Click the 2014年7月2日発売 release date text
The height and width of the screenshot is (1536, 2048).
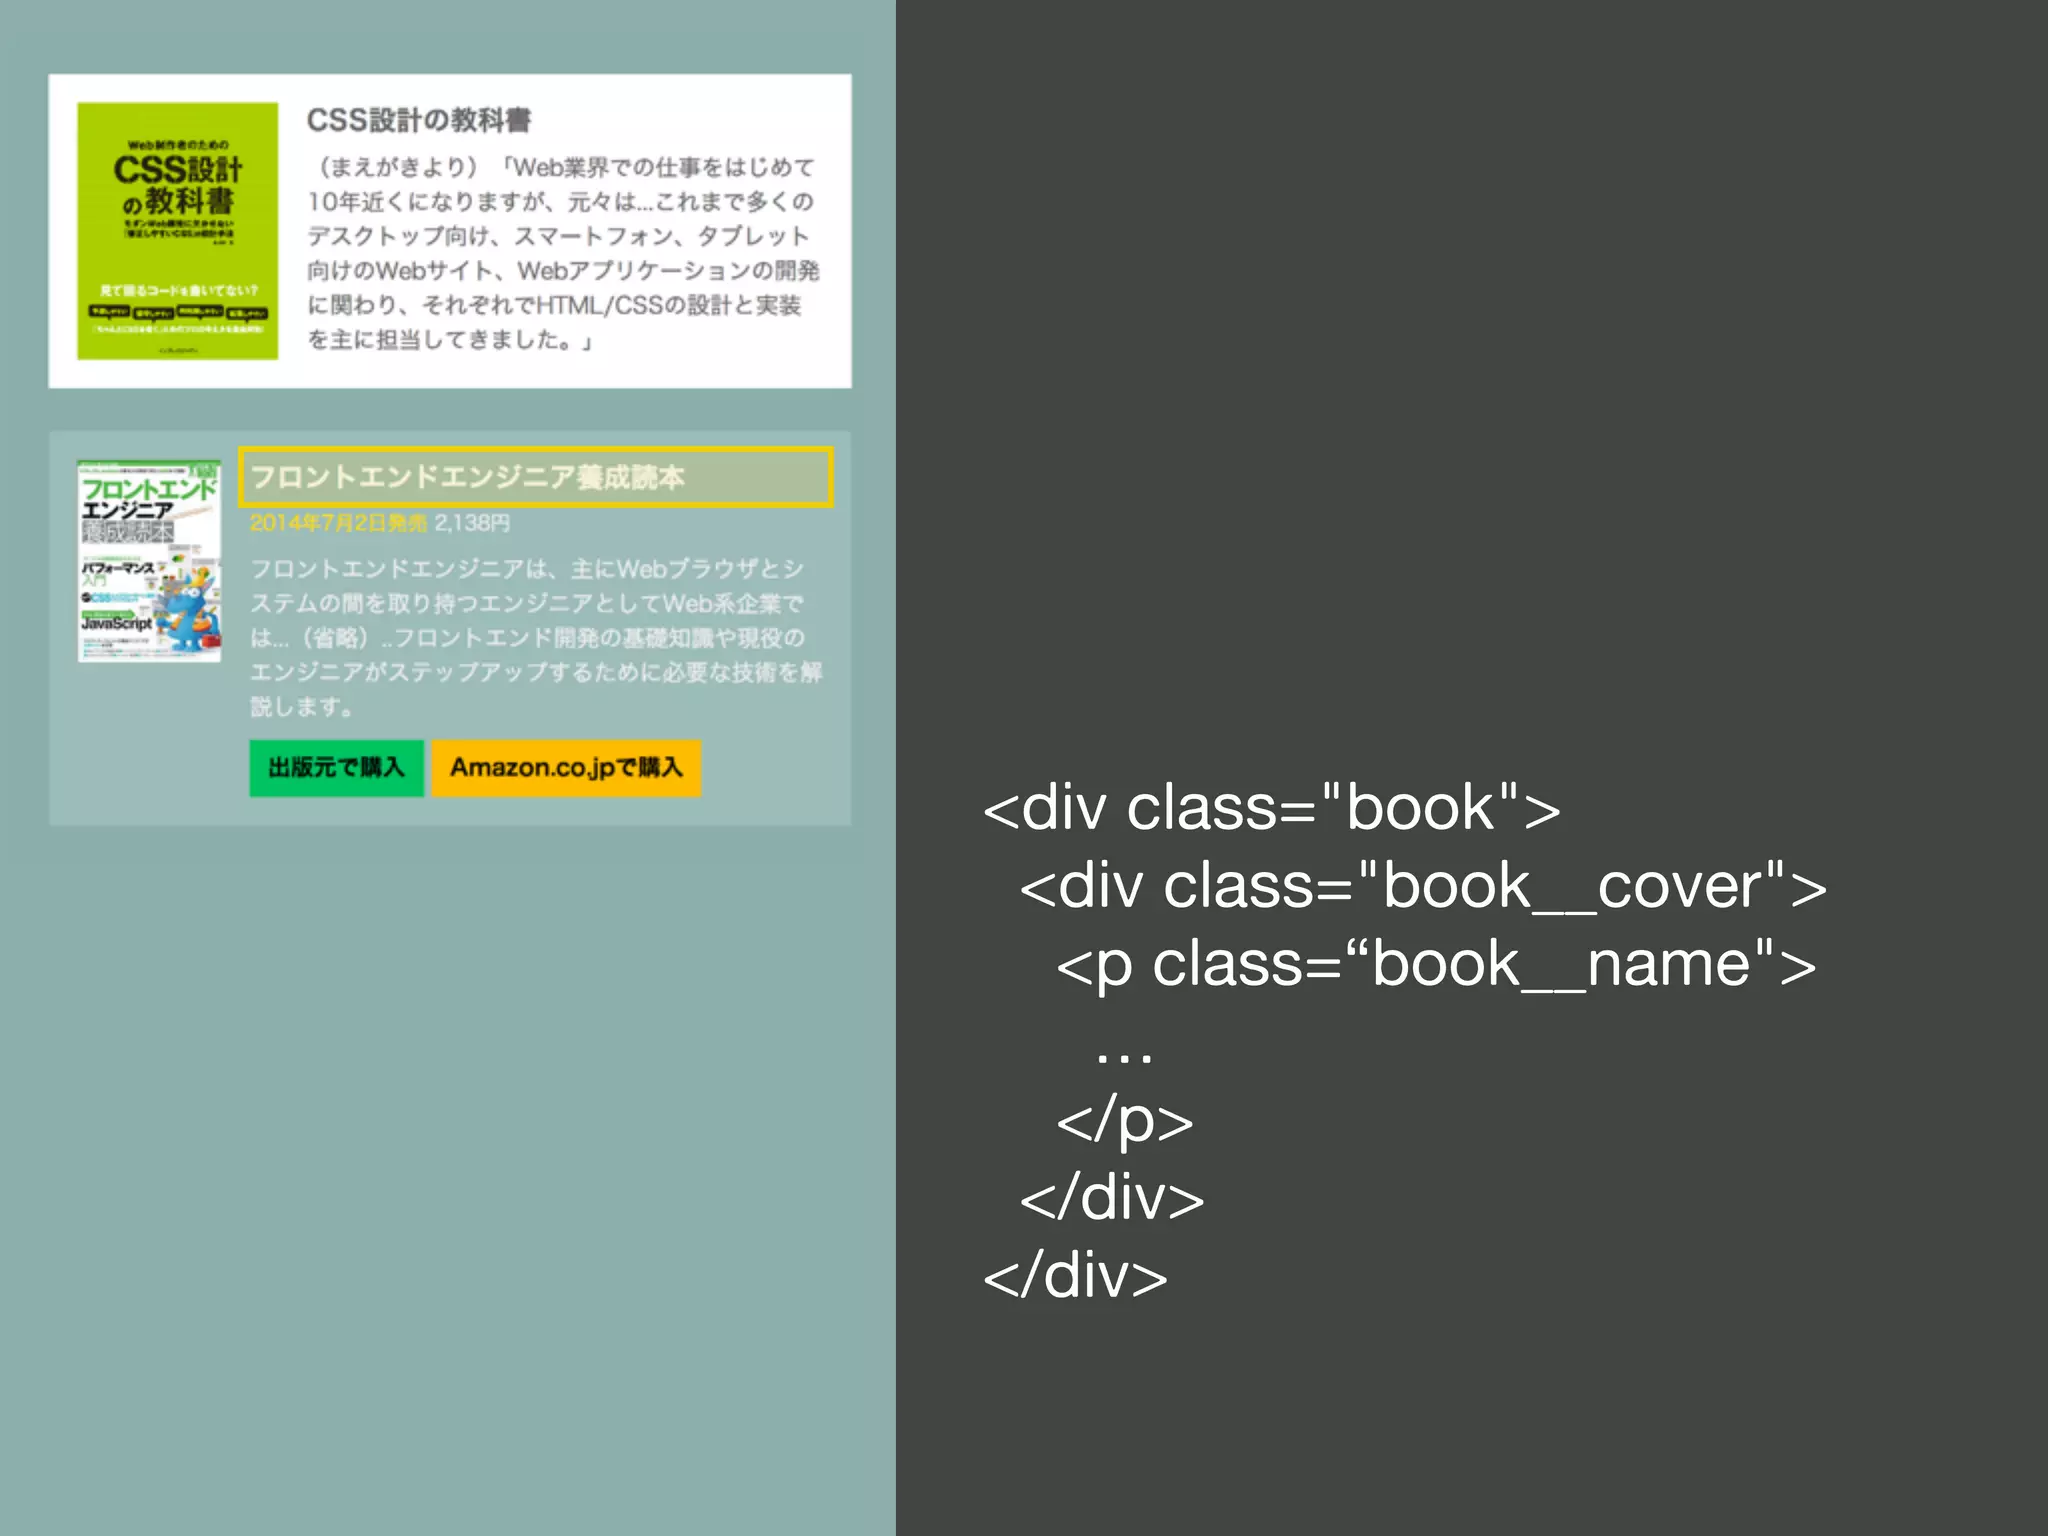point(338,523)
